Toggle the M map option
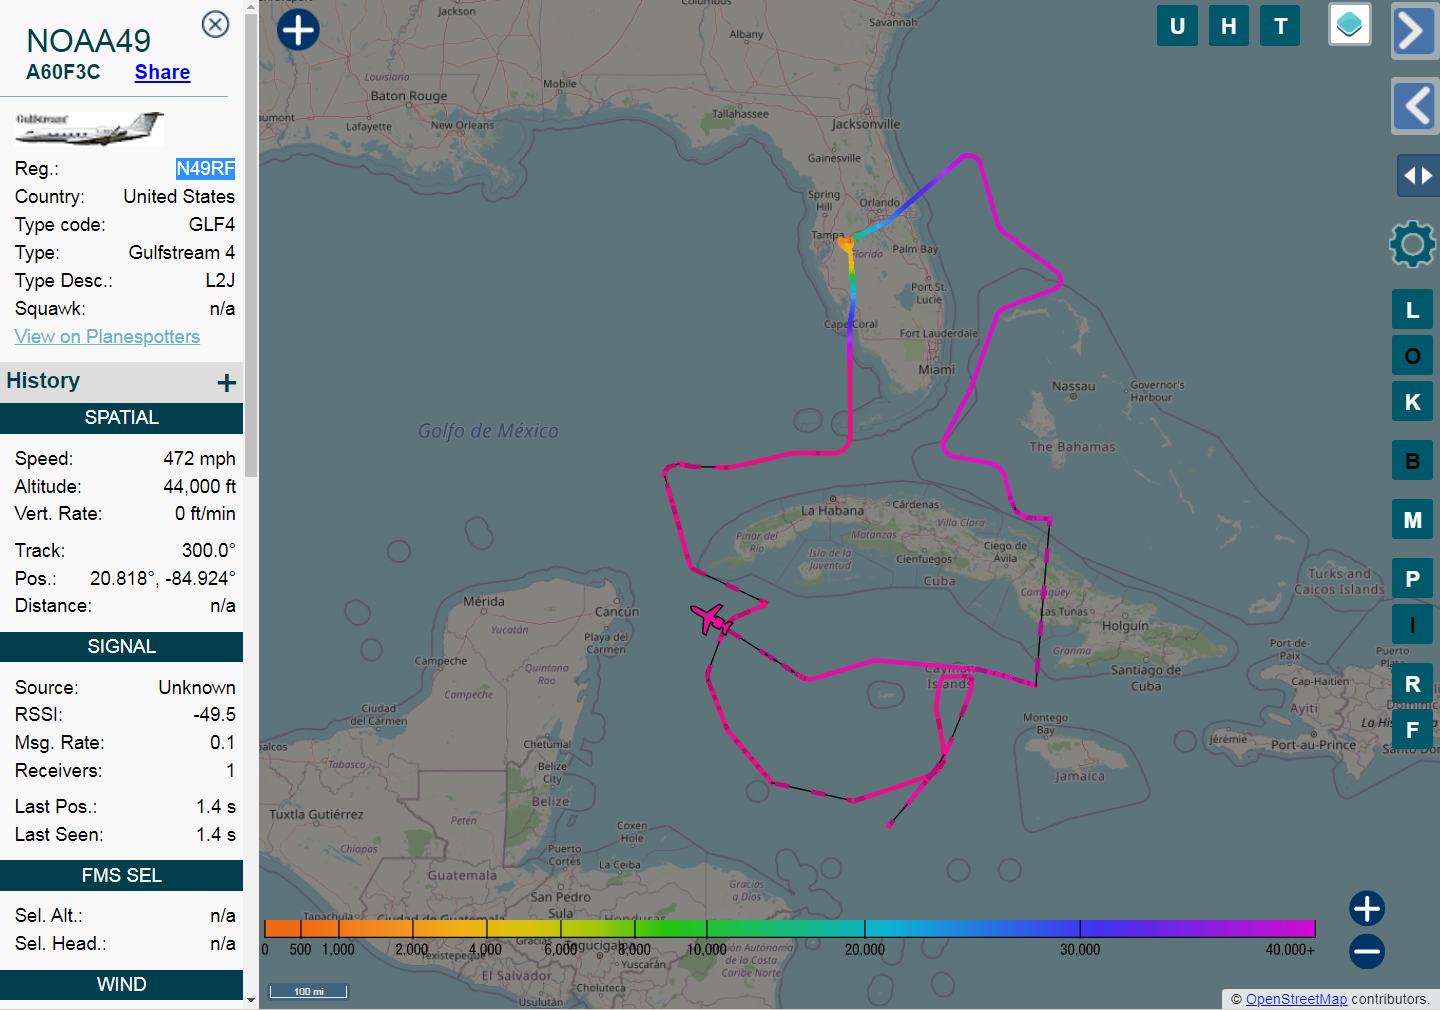The width and height of the screenshot is (1440, 1010). 1412,520
